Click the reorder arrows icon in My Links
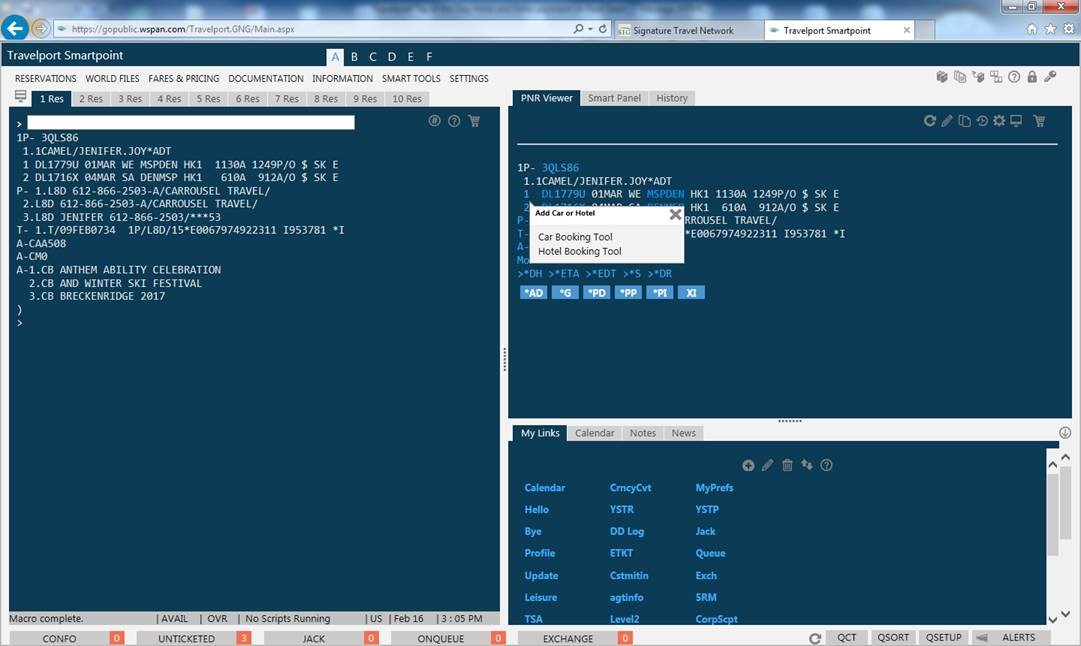This screenshot has height=646, width=1081. (x=807, y=465)
